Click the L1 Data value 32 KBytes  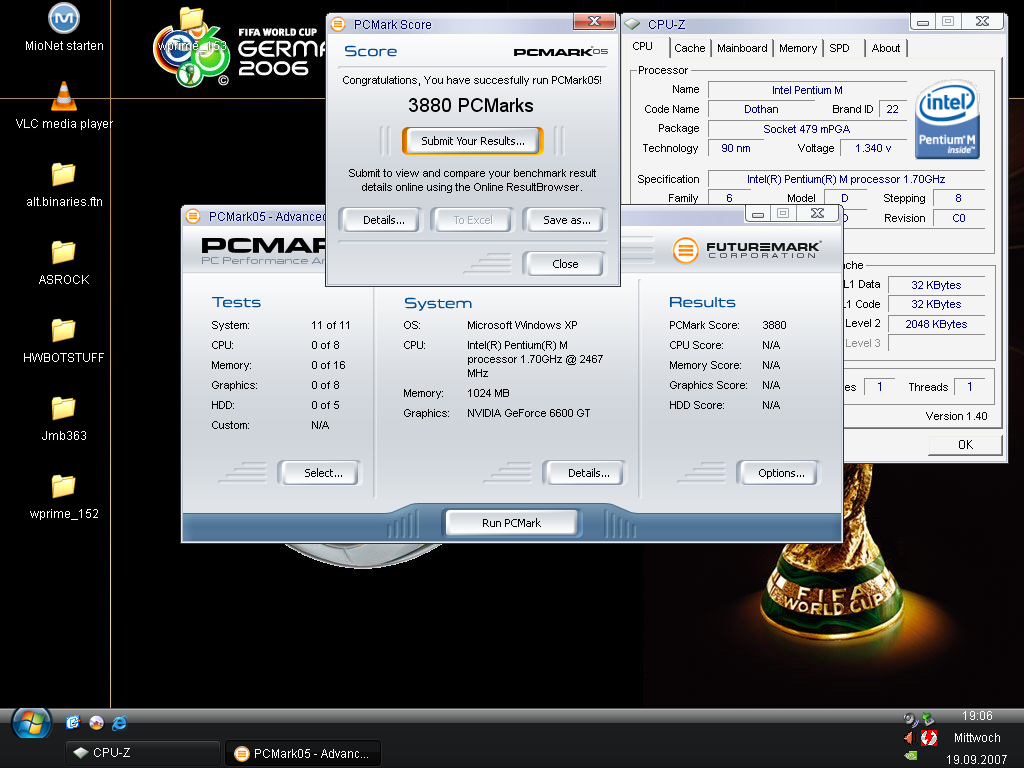coord(936,285)
